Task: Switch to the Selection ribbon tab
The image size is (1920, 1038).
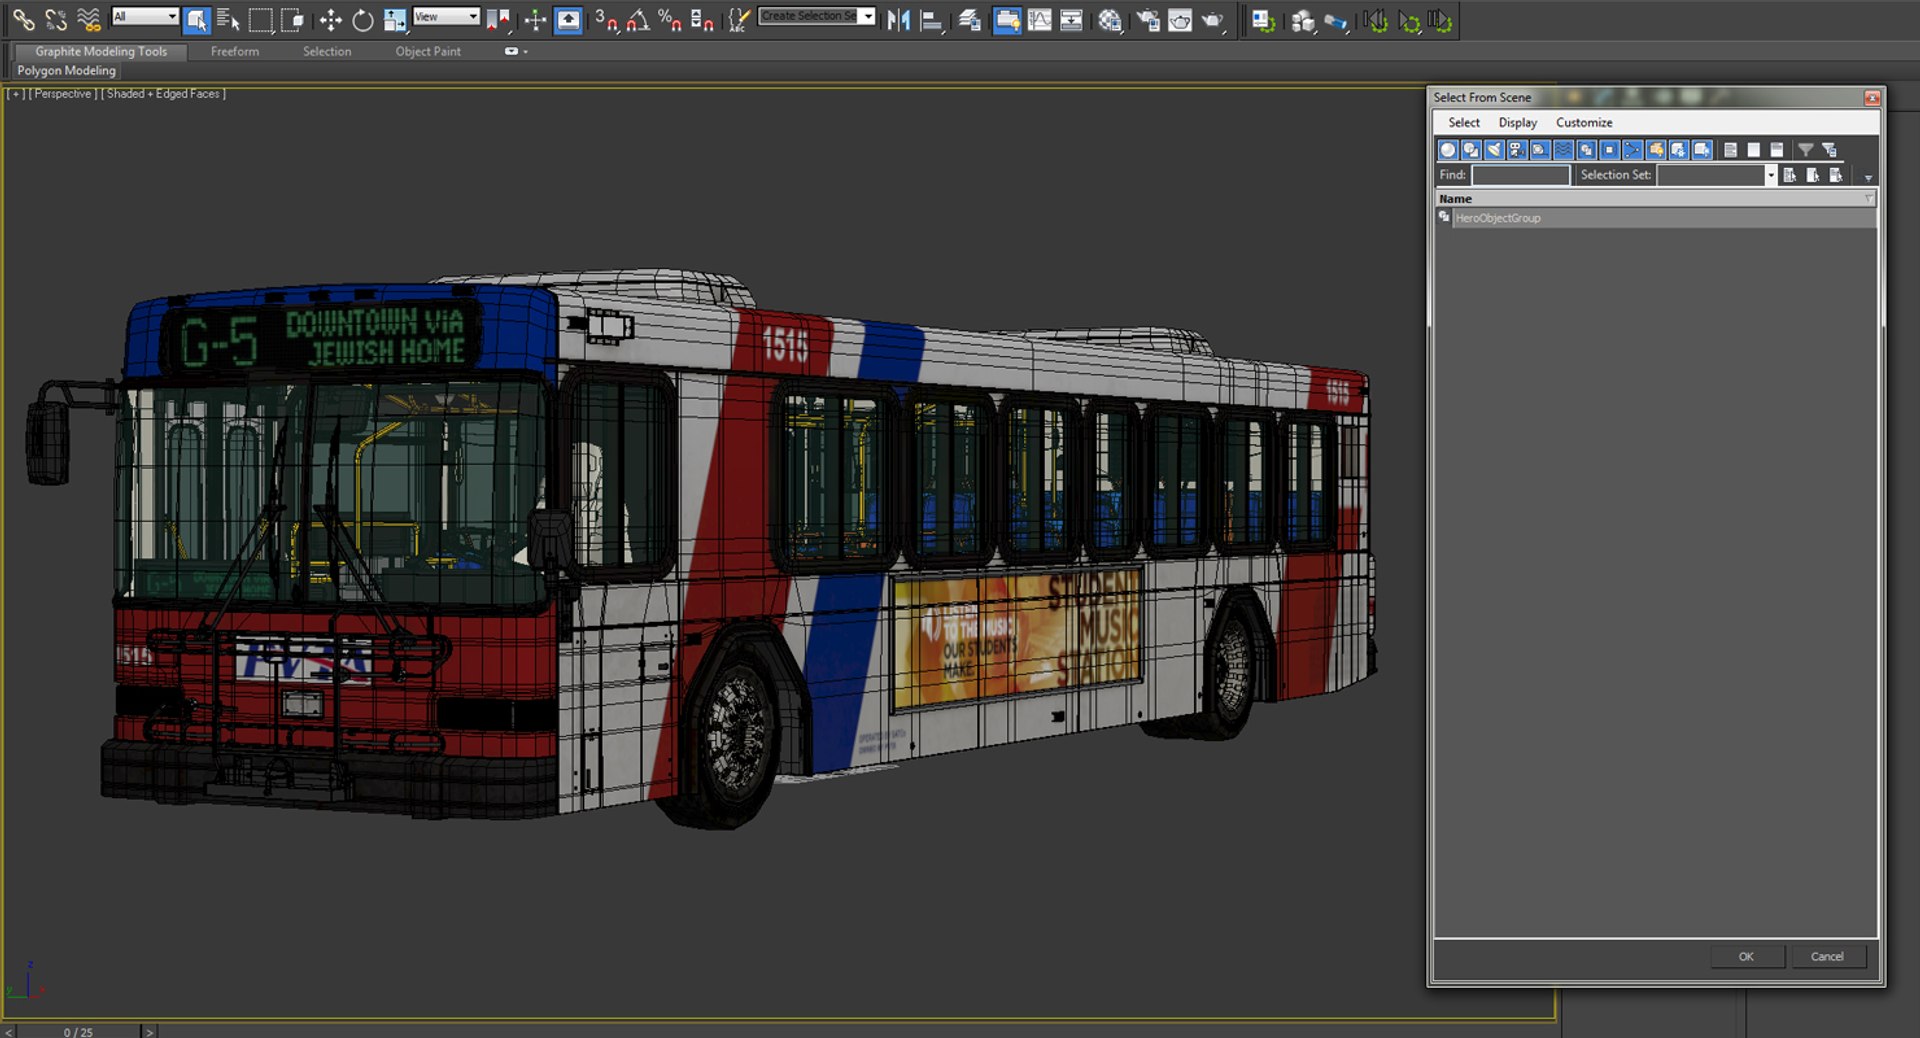Action: click(327, 51)
